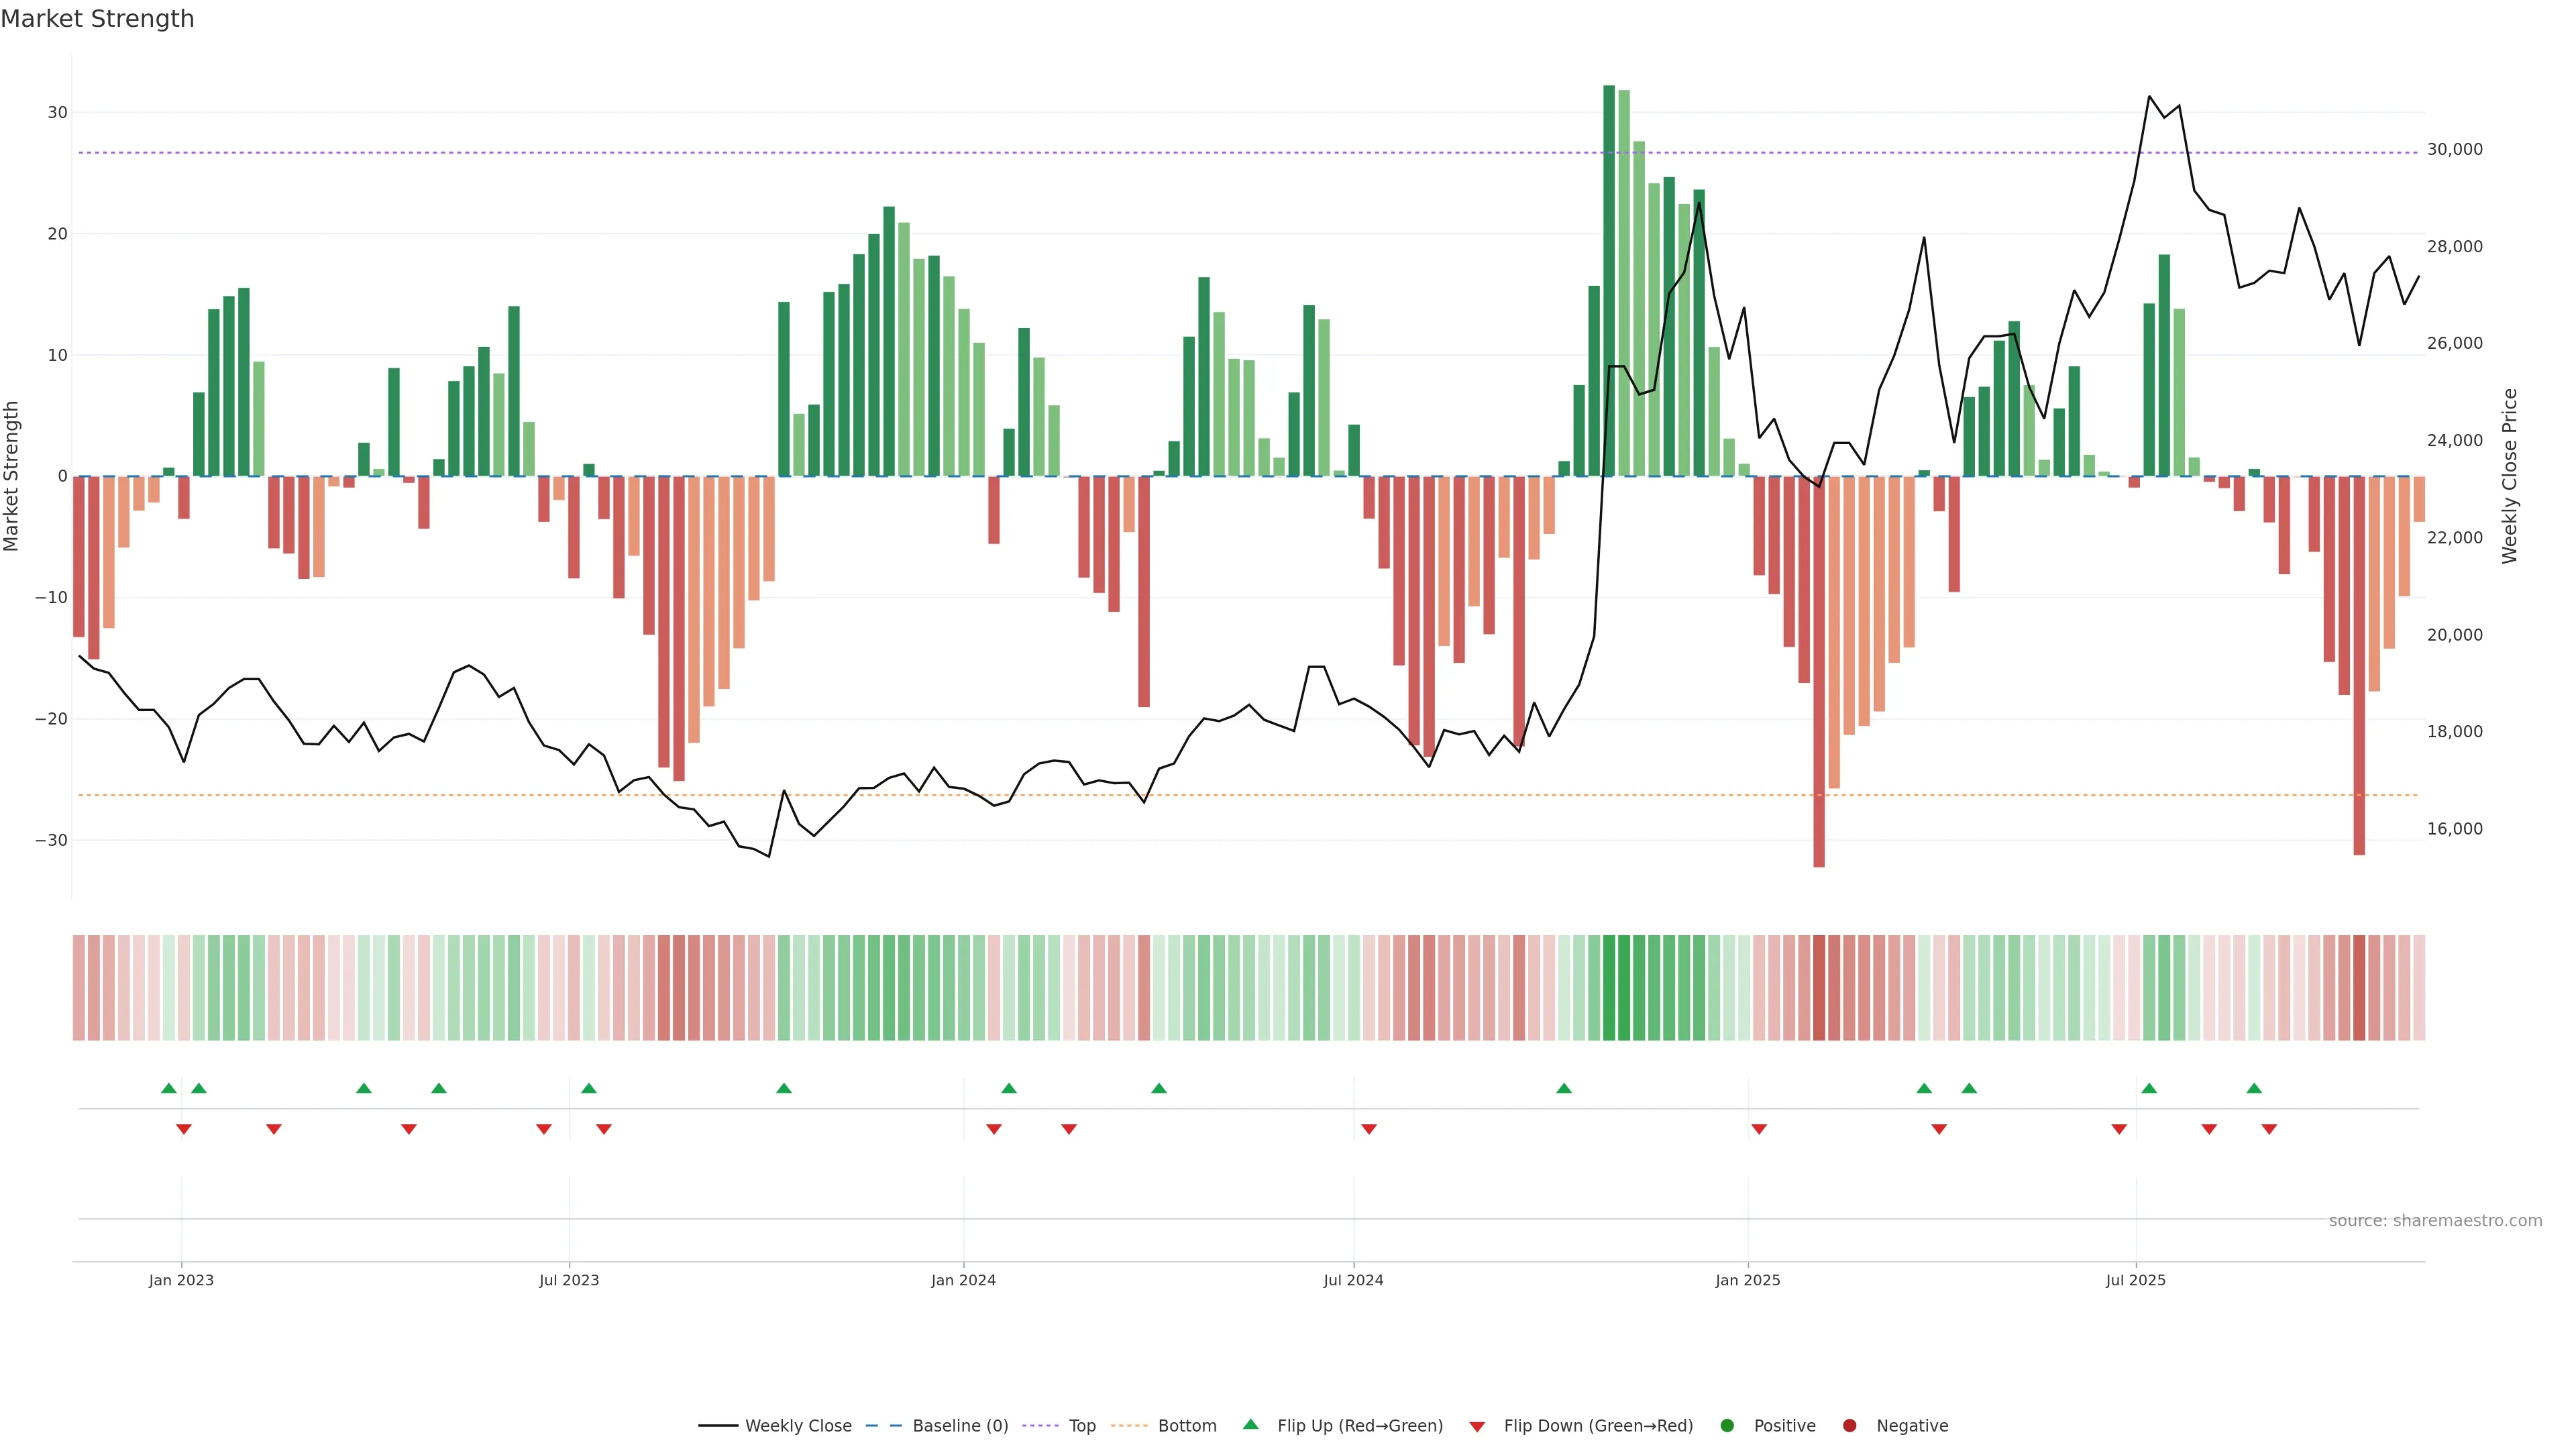2576x1449 pixels.
Task: Click the Negative red circle legend icon
Action: tap(1850, 1426)
